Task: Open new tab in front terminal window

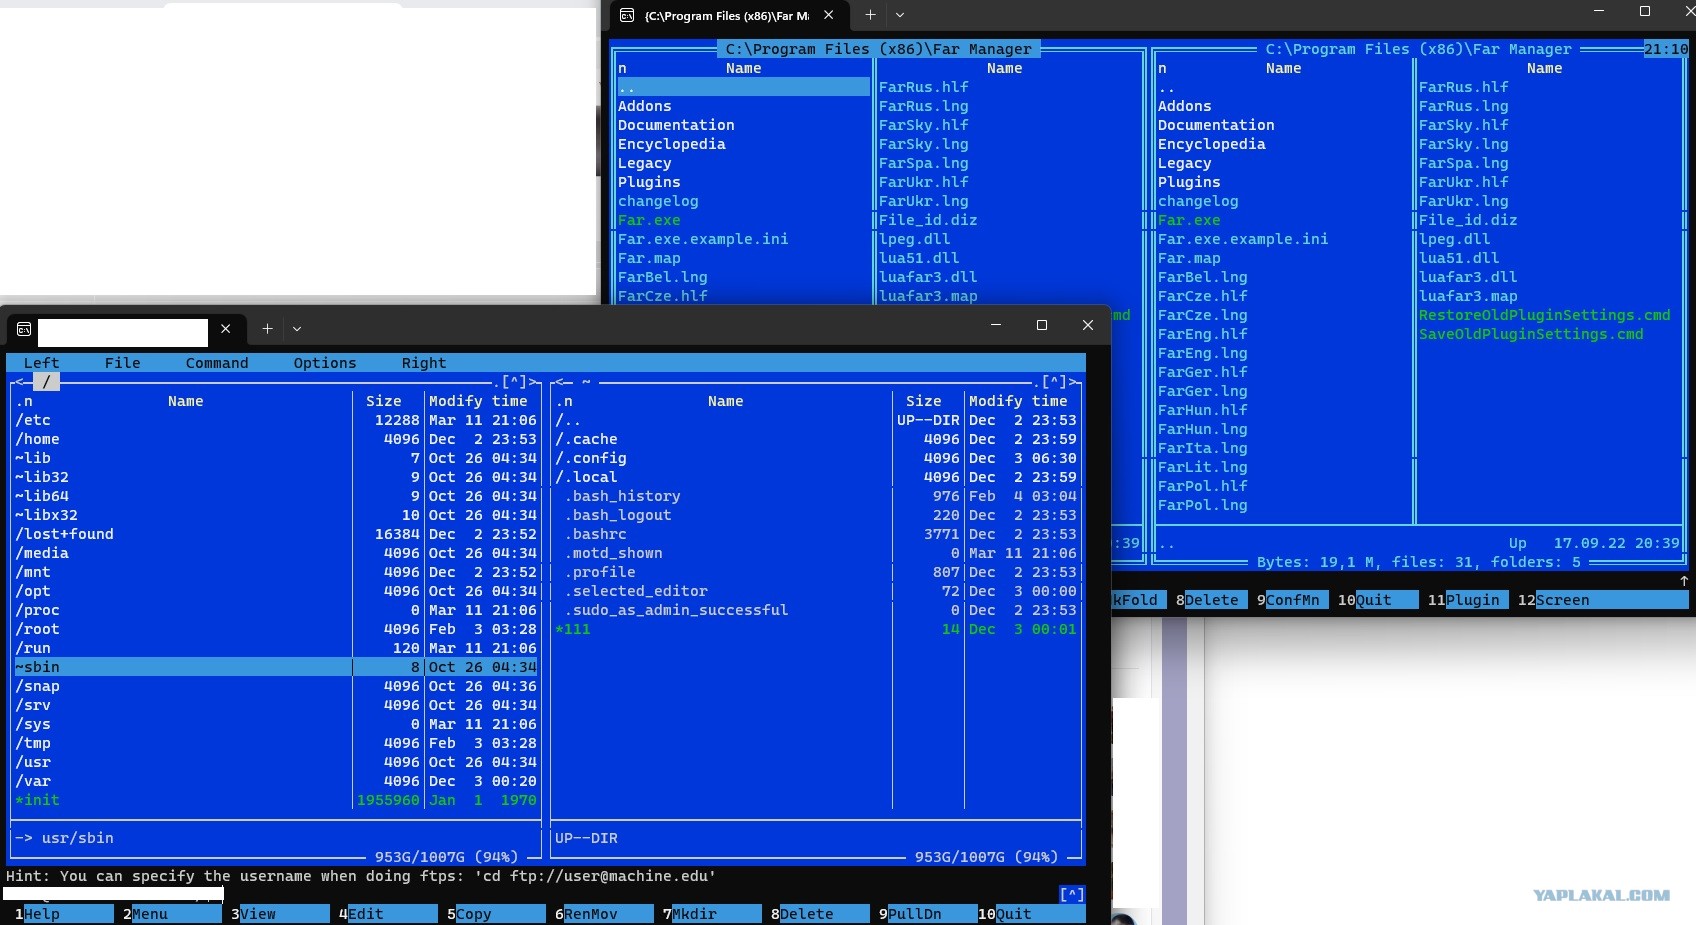Action: [267, 328]
